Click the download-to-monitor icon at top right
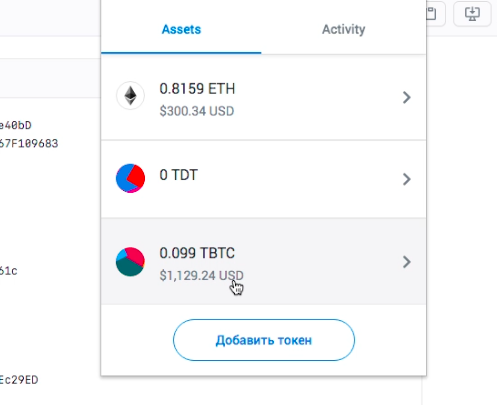This screenshot has width=497, height=405. (472, 14)
